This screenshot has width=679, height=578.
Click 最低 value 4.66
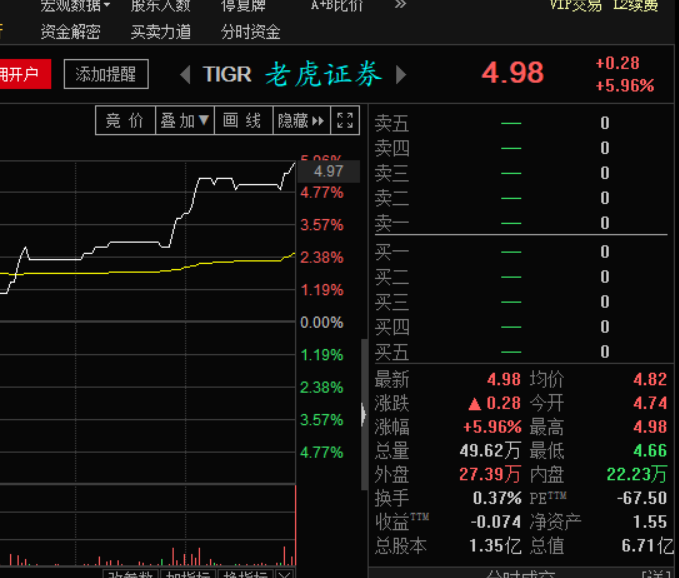(650, 451)
